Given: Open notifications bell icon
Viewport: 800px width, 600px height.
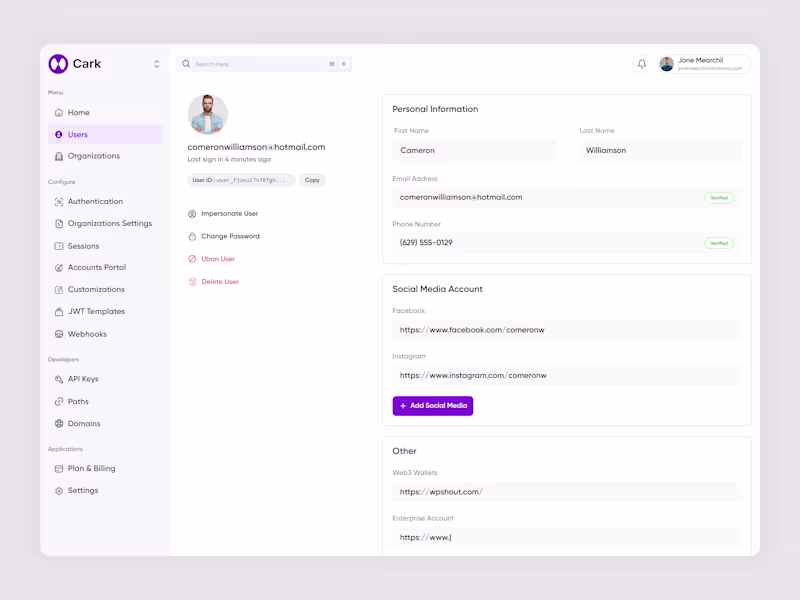Looking at the screenshot, I should (x=642, y=64).
